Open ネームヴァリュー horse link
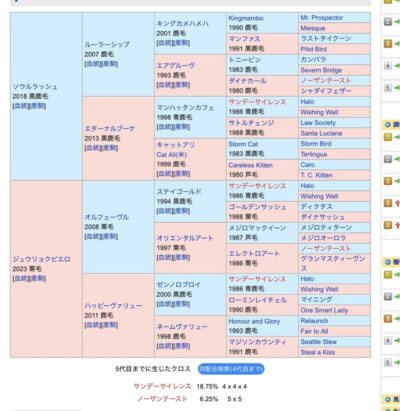The width and height of the screenshot is (400, 411). pos(182,327)
